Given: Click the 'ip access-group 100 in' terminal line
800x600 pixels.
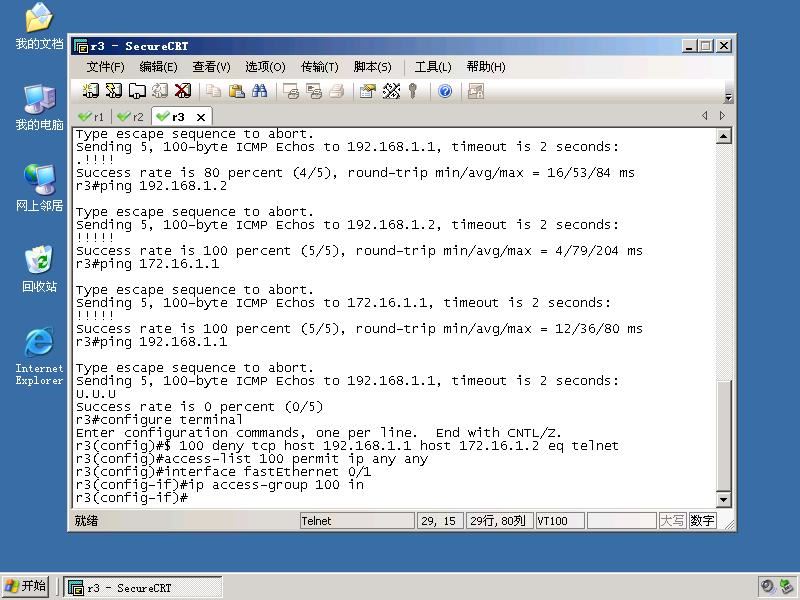Looking at the screenshot, I should [x=219, y=485].
